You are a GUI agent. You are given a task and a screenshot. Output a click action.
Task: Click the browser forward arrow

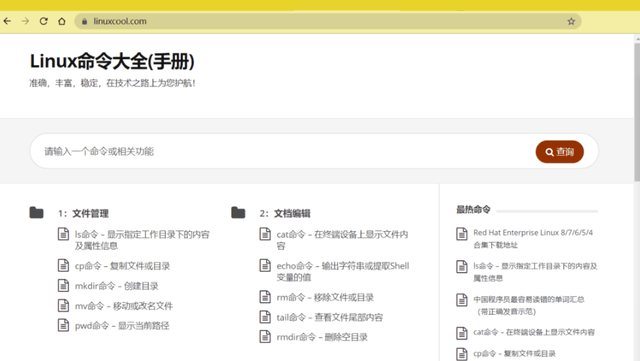click(25, 21)
